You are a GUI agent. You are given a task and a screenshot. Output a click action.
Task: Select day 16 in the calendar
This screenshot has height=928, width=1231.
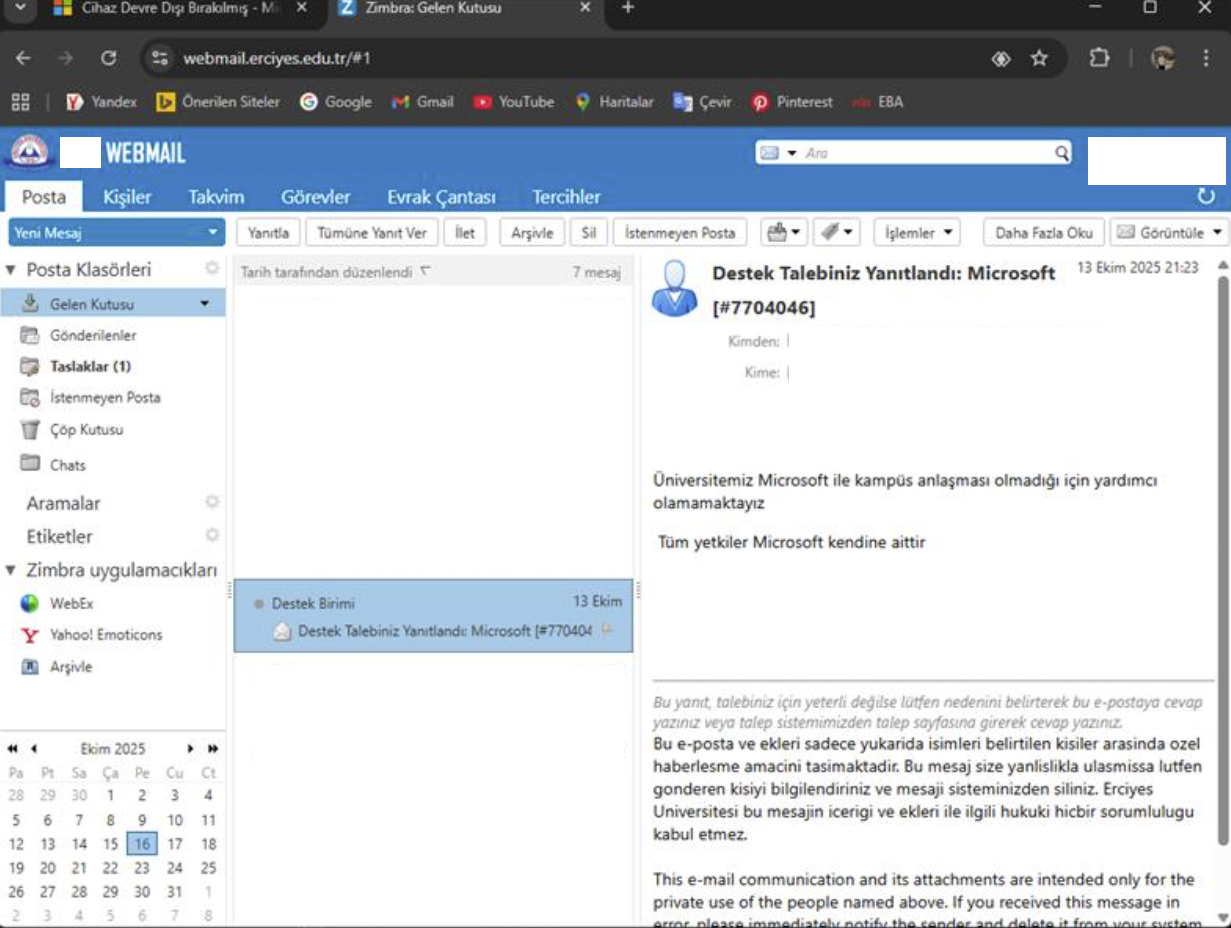pos(142,843)
